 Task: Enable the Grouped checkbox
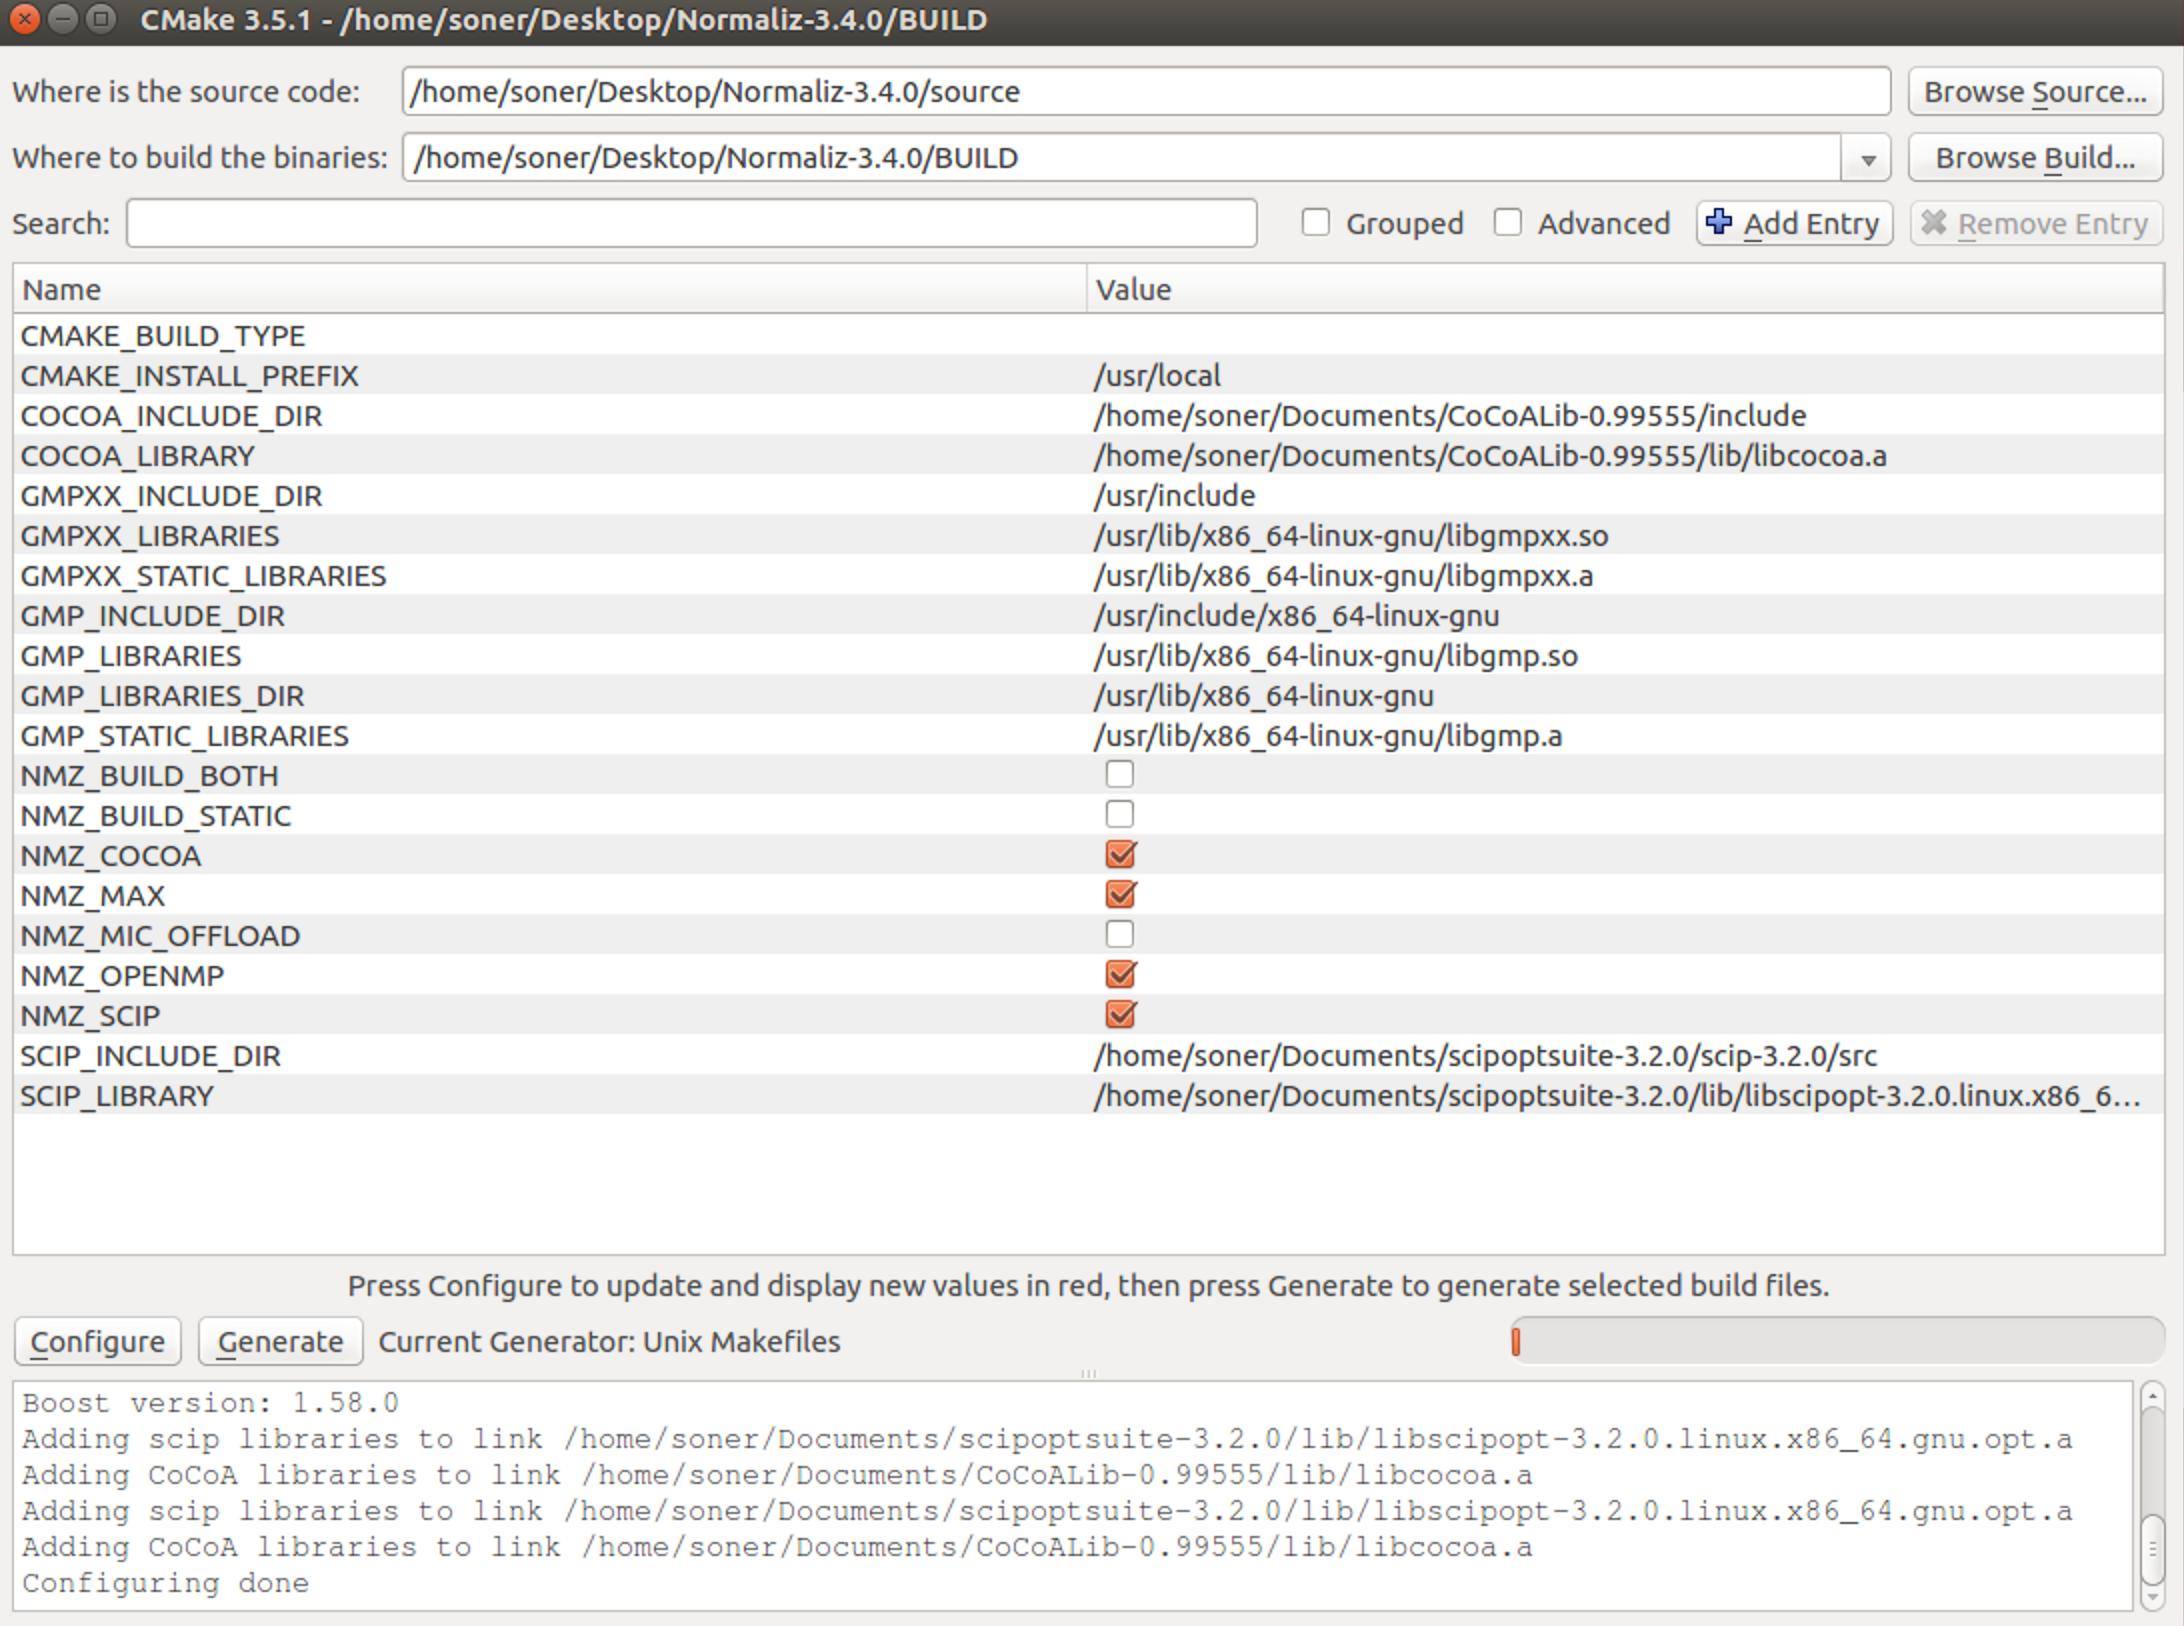[1315, 222]
